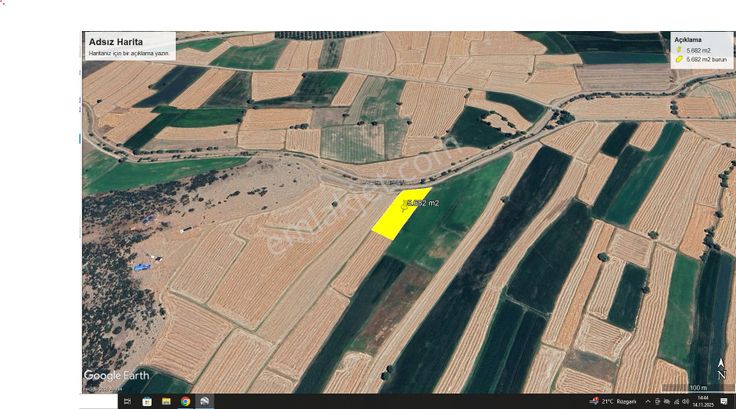Image resolution: width=736 pixels, height=409 pixels.
Task: Open the notification center icon
Action: pos(724,401)
